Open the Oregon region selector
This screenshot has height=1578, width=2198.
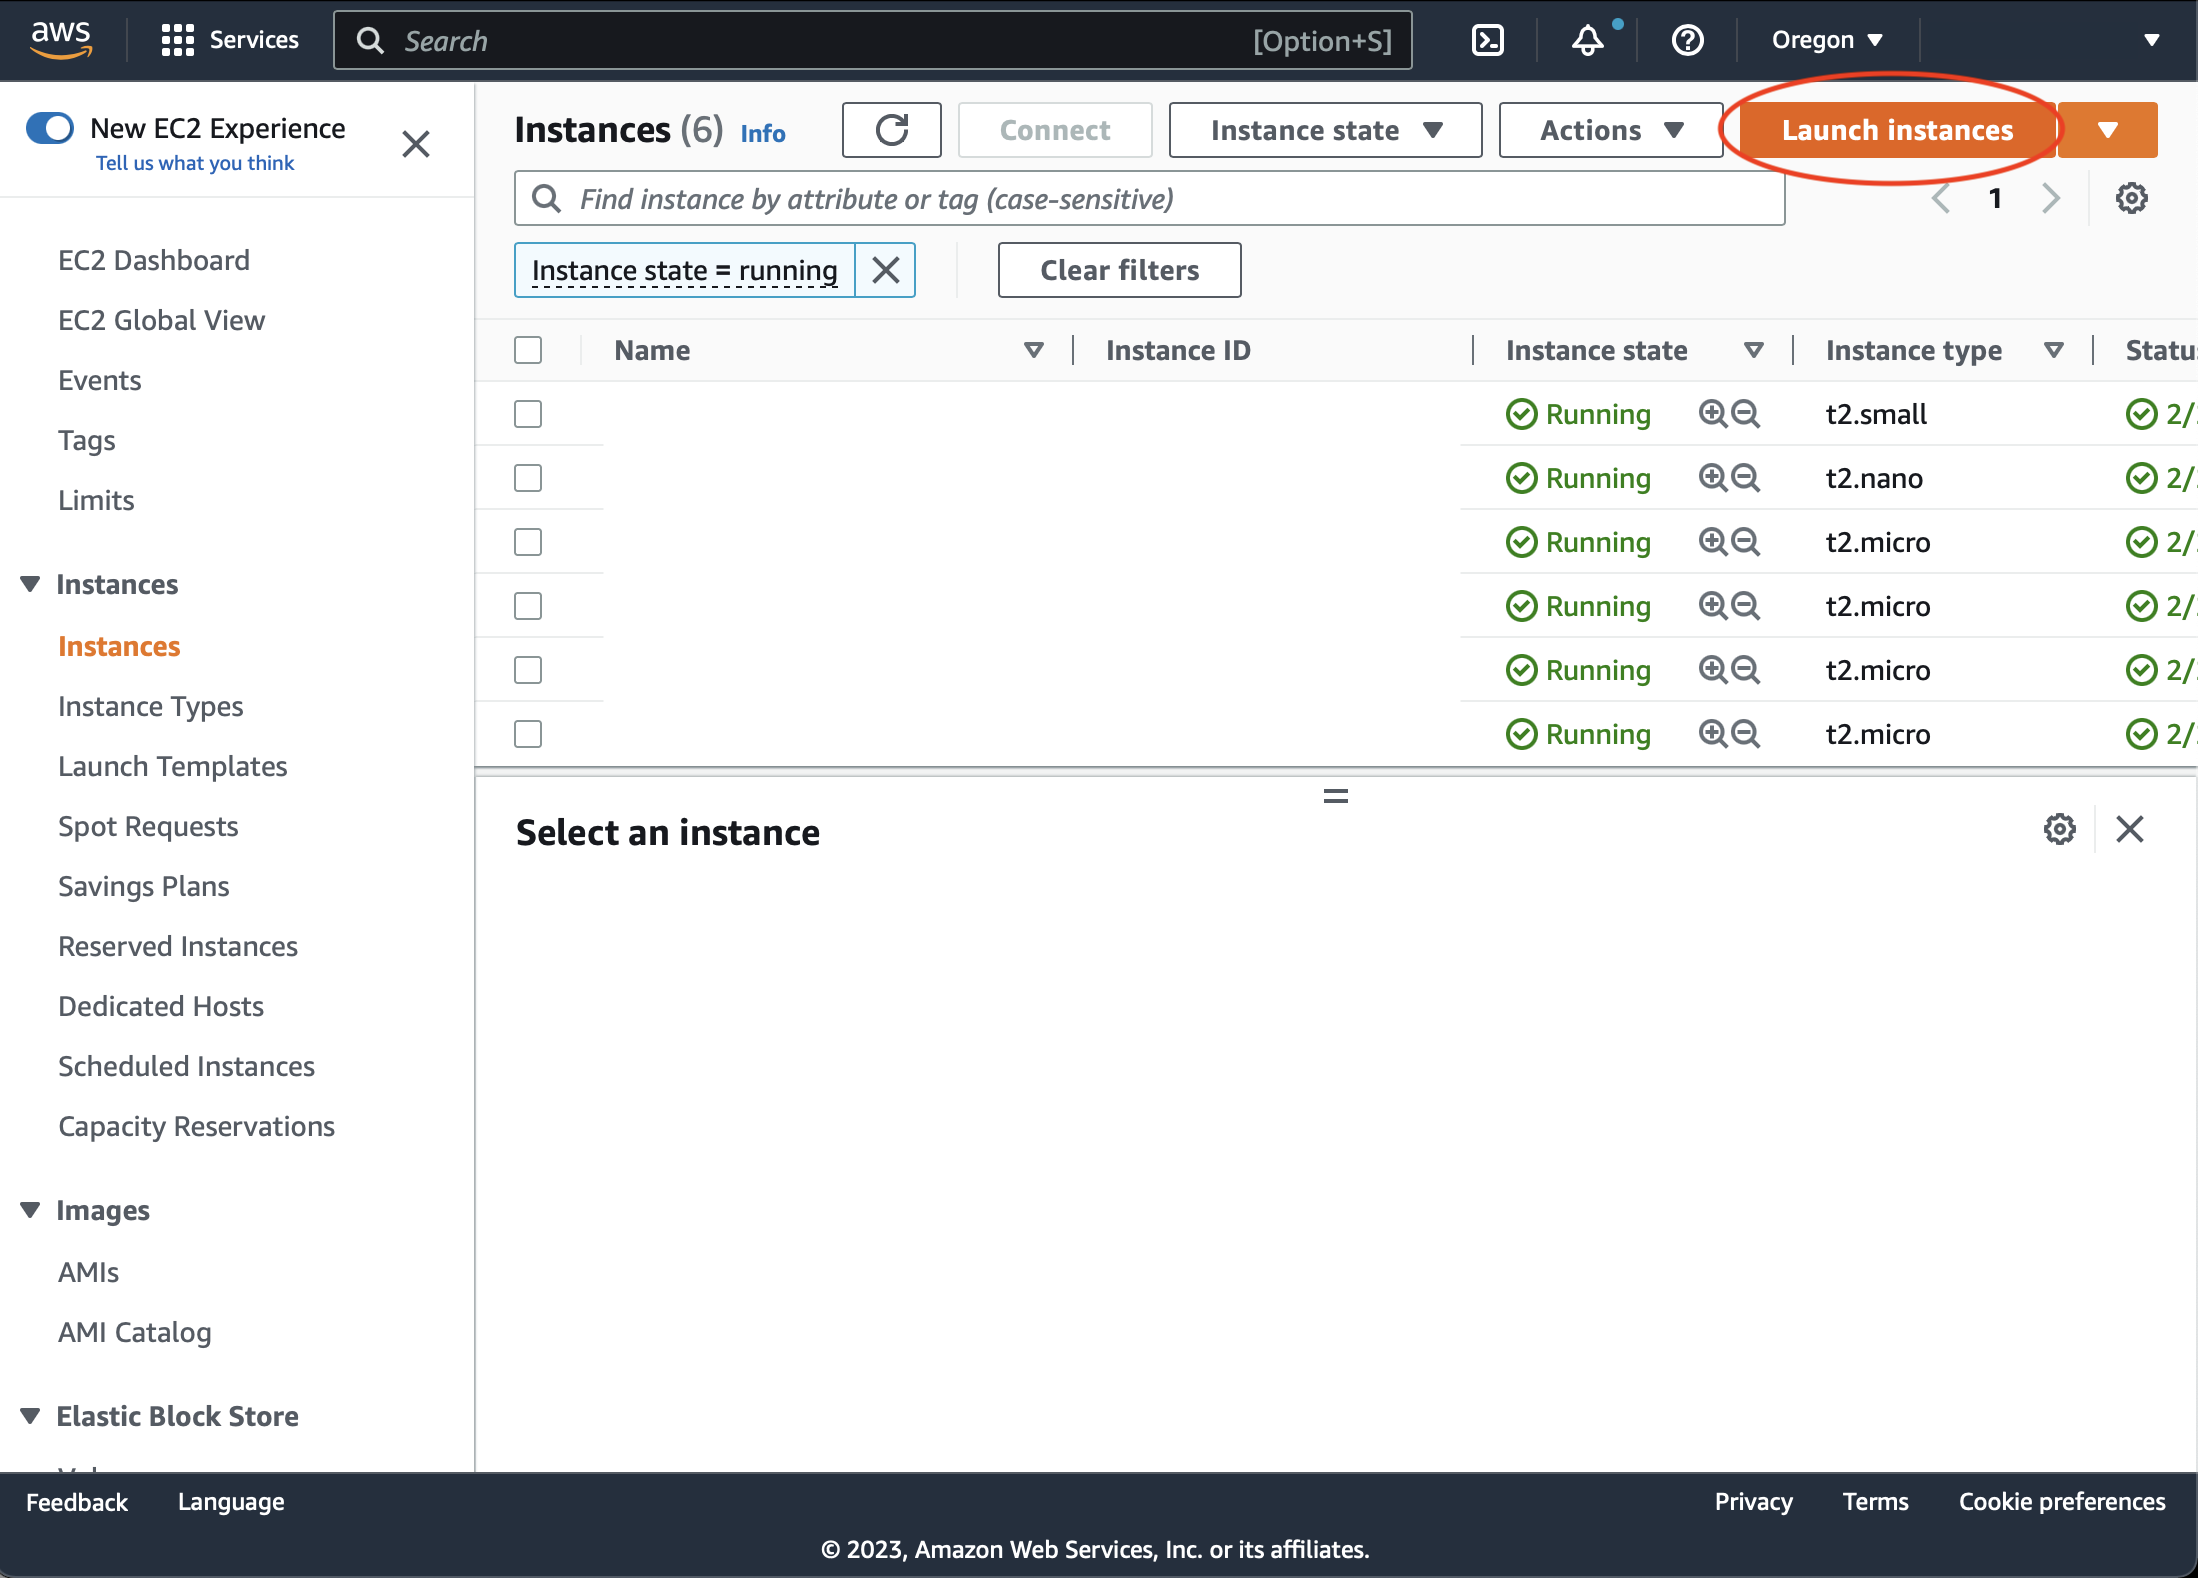click(x=1827, y=40)
